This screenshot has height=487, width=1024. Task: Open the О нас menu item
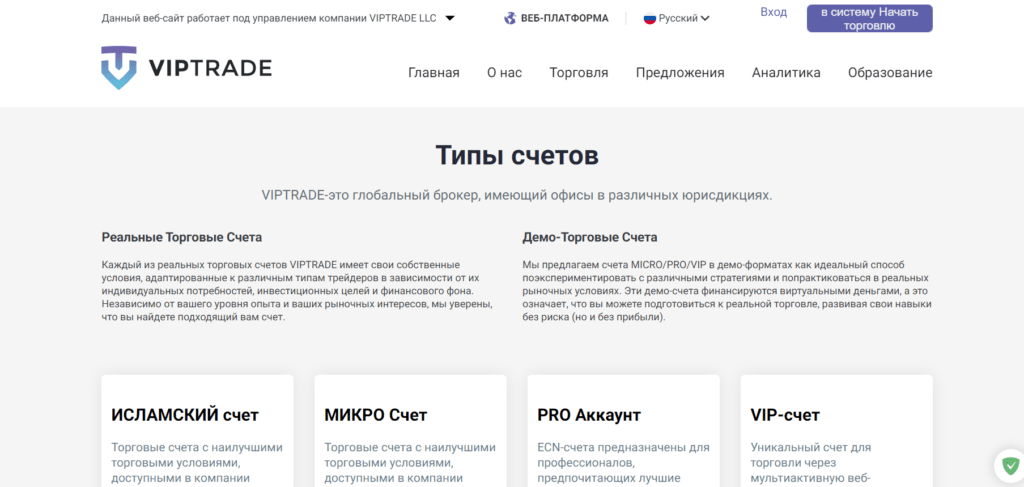(504, 72)
